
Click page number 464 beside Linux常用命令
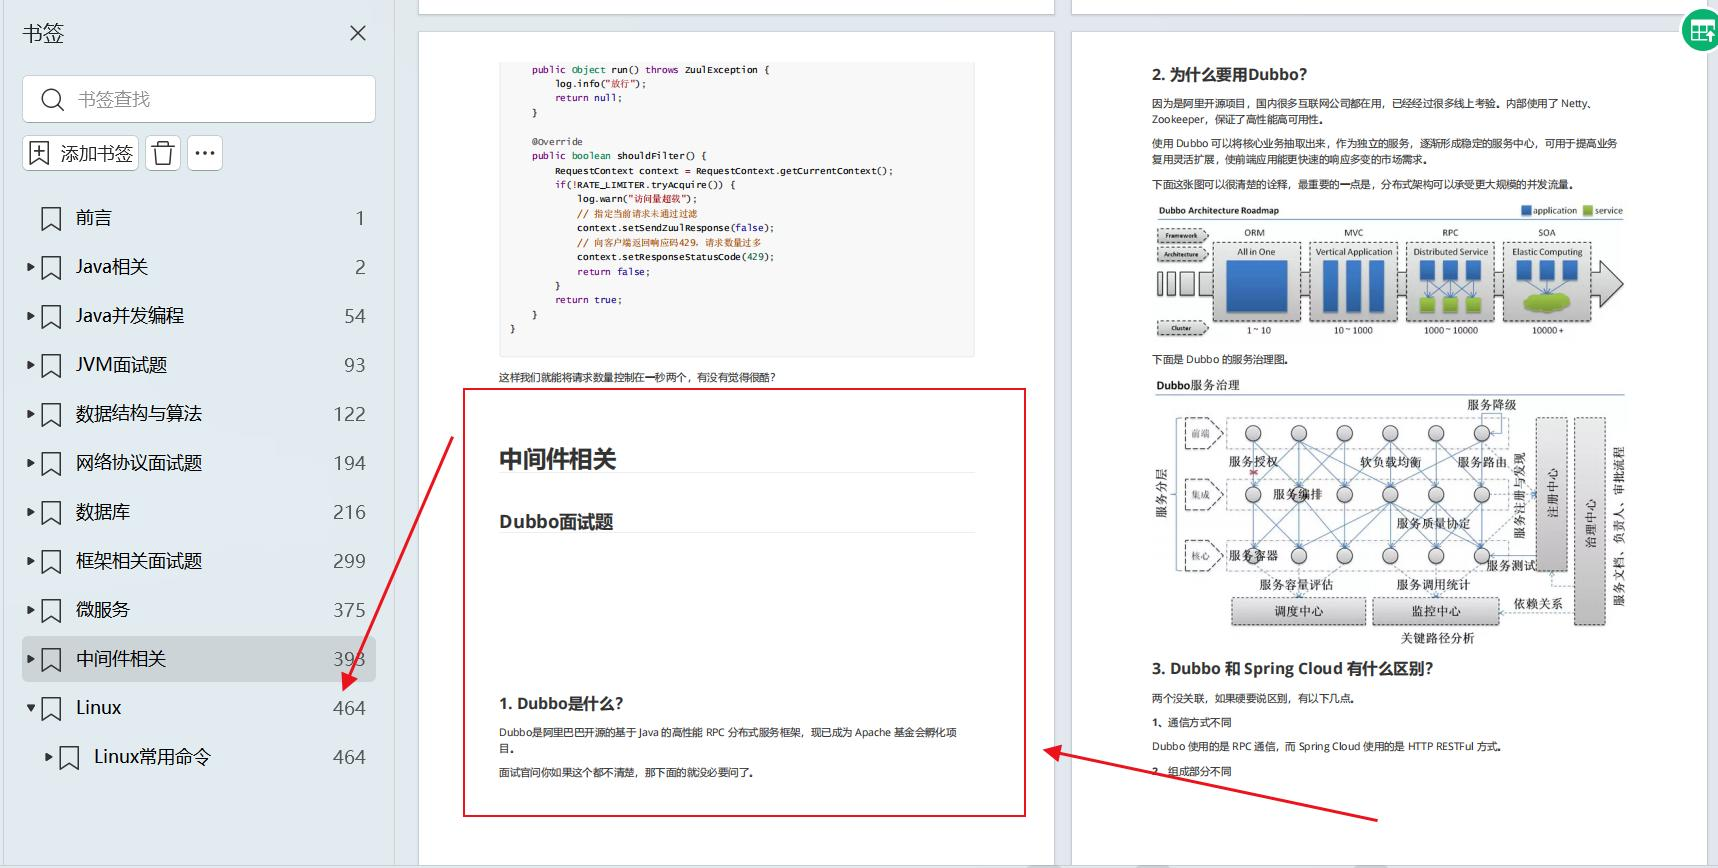click(349, 757)
